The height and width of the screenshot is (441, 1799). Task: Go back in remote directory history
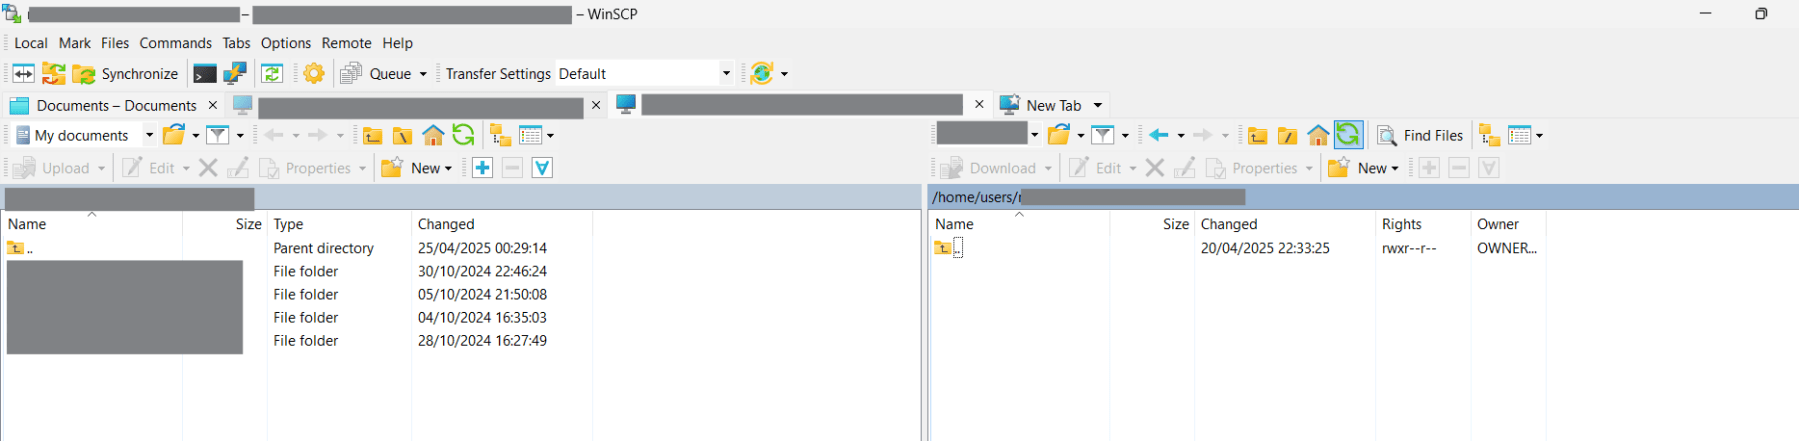coord(1158,136)
